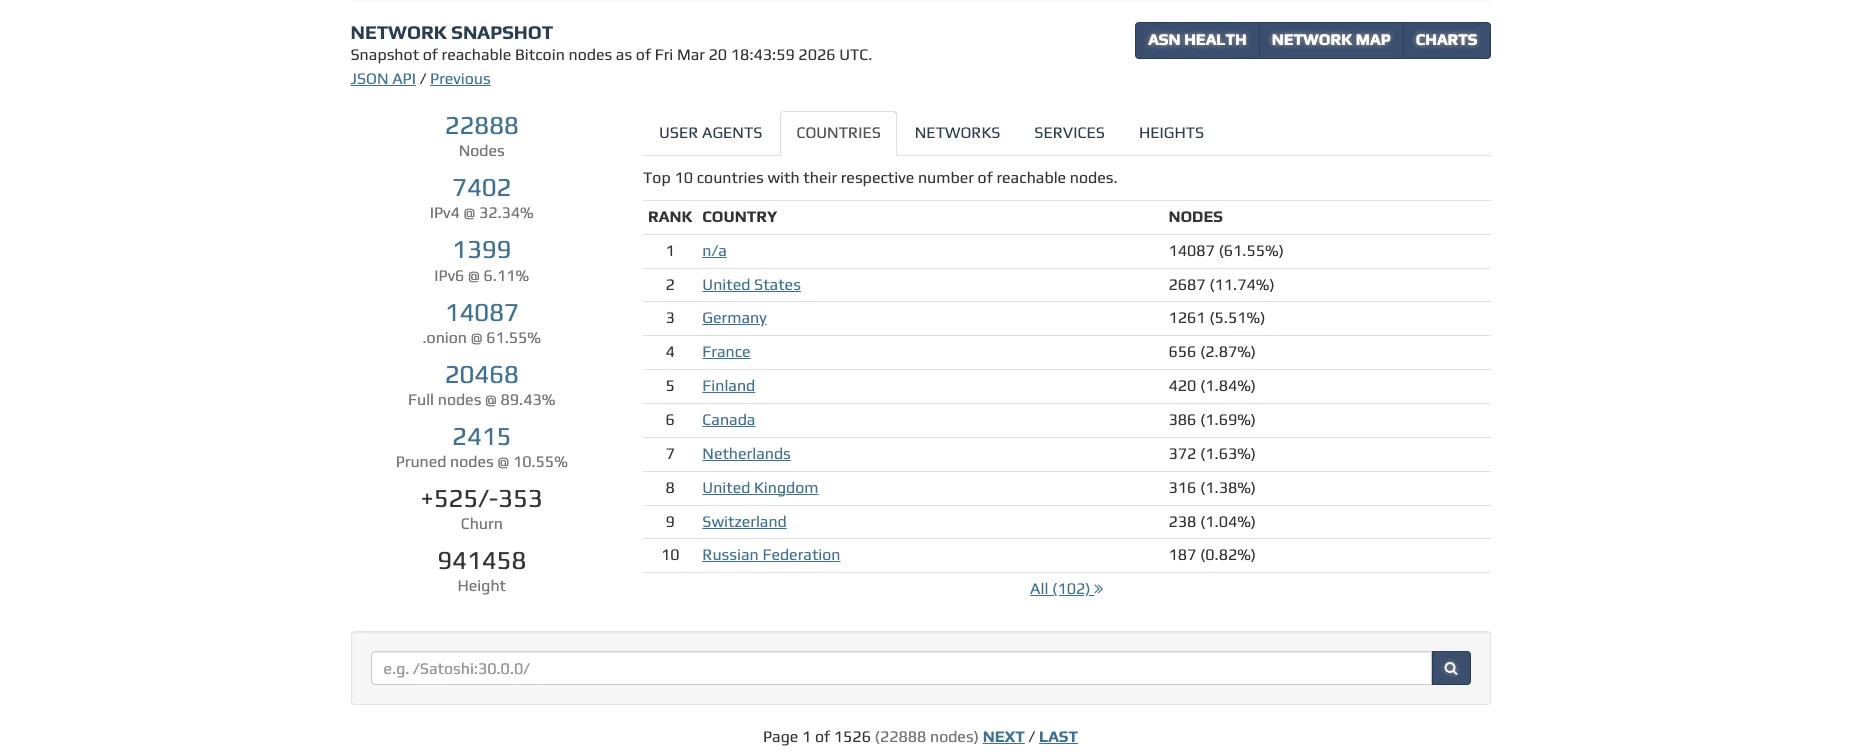The width and height of the screenshot is (1857, 752).
Task: Open the Charts page
Action: [x=1445, y=40]
